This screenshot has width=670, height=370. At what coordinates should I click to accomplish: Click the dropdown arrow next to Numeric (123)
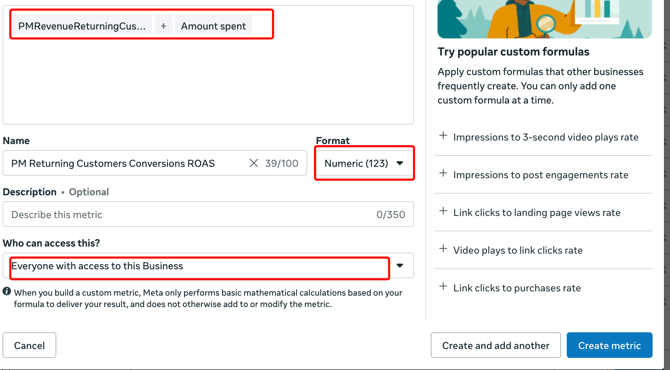(400, 163)
